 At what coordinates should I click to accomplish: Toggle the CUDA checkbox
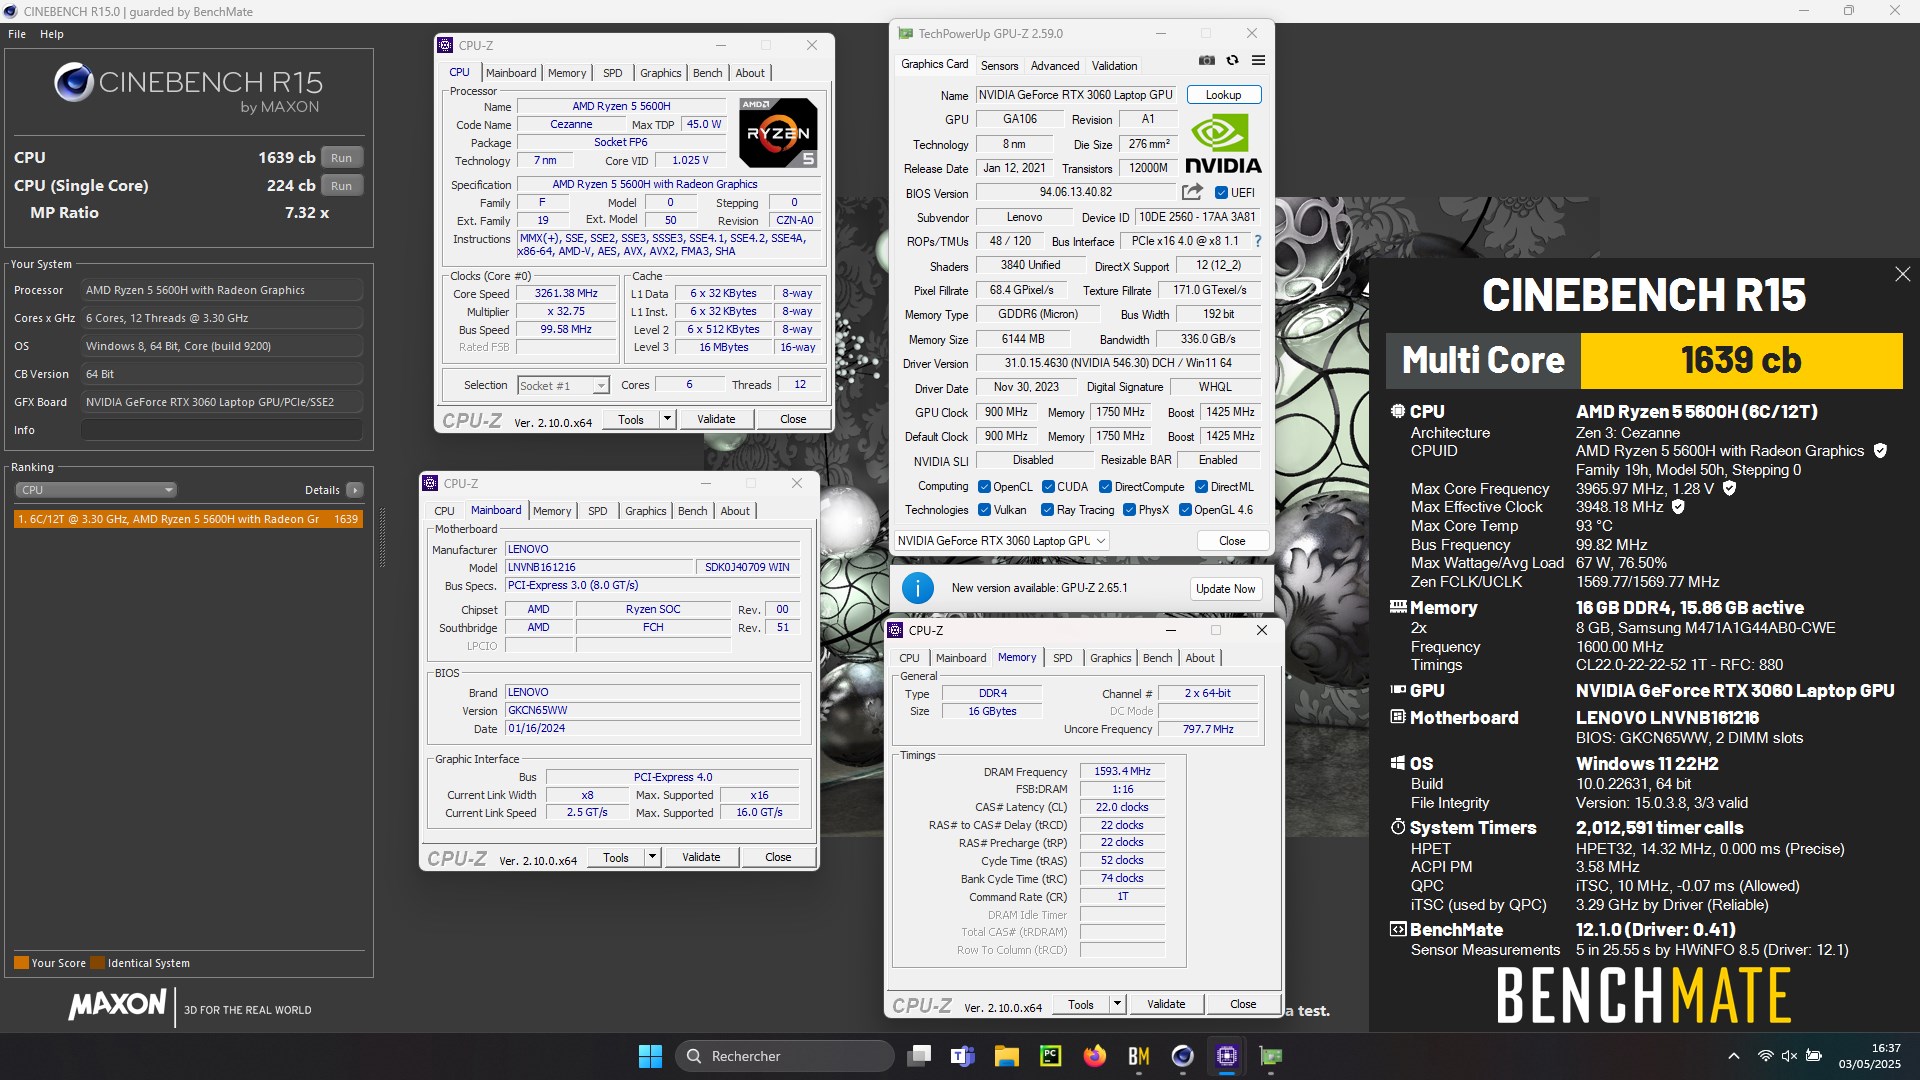(x=1048, y=487)
